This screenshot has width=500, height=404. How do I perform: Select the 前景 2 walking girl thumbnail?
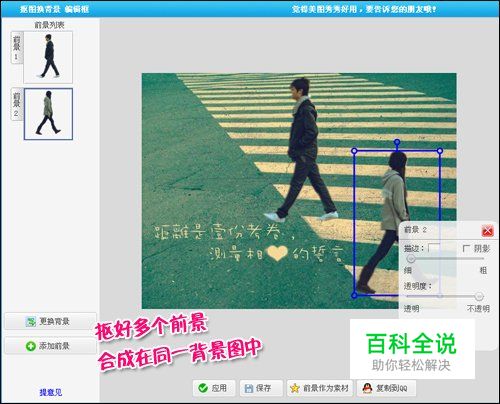coord(48,114)
